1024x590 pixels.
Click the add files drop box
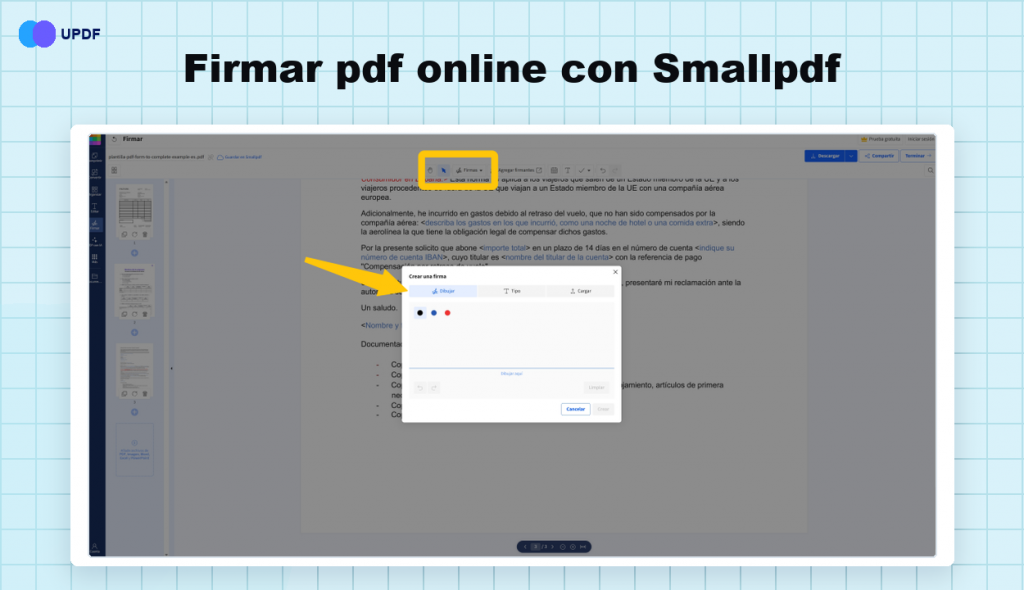point(135,450)
